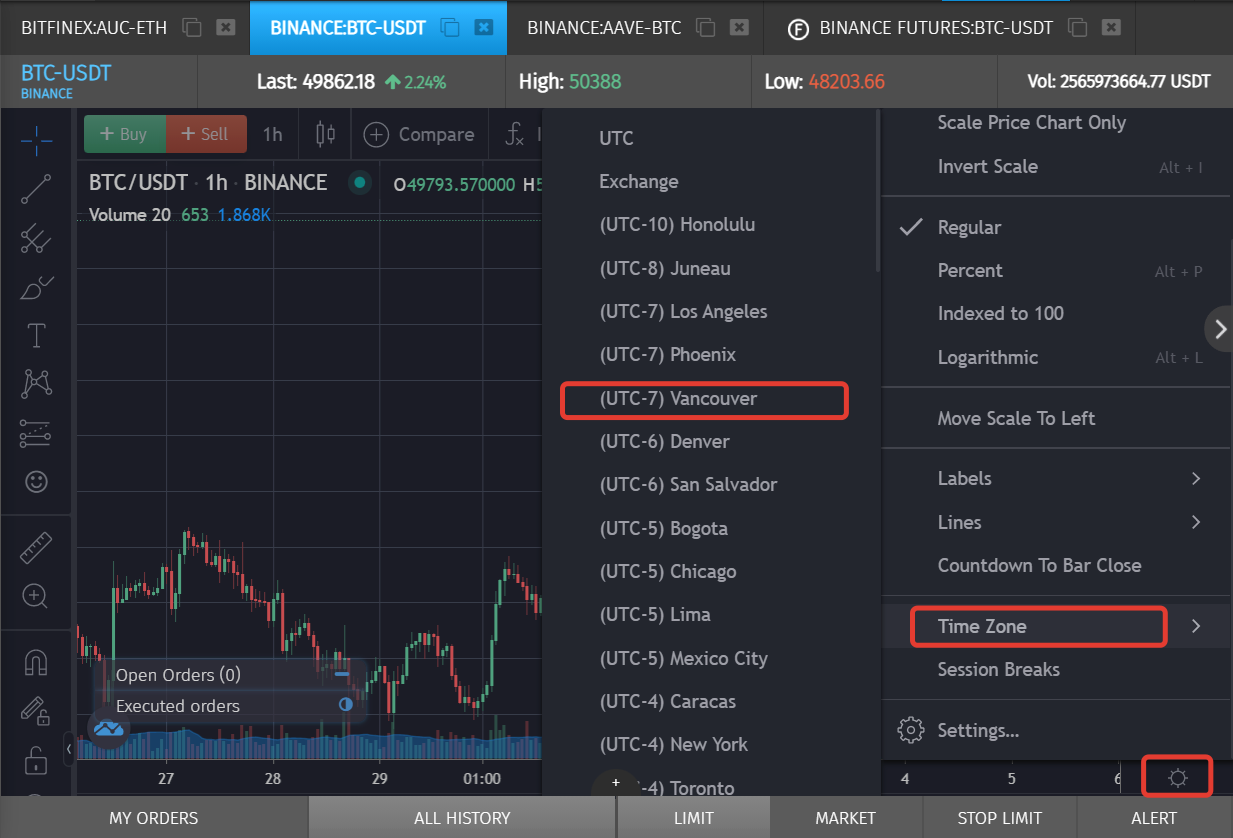Image resolution: width=1233 pixels, height=838 pixels.
Task: Close the BINANCE FUTURES:BTC-USDT tab
Action: pos(1112,27)
